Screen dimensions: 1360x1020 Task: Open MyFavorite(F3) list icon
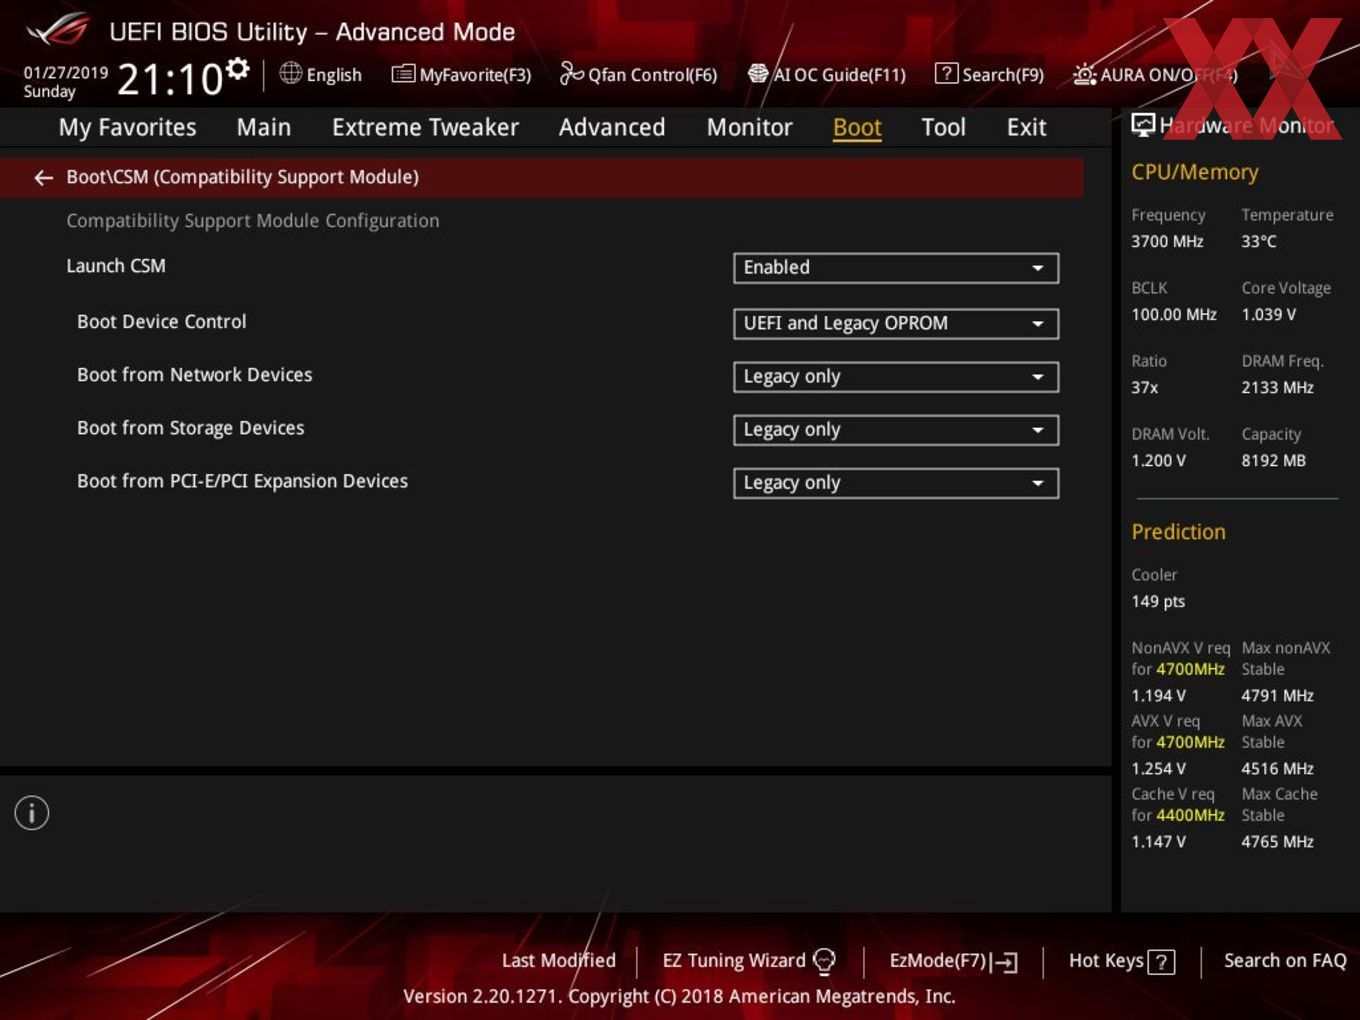click(403, 74)
